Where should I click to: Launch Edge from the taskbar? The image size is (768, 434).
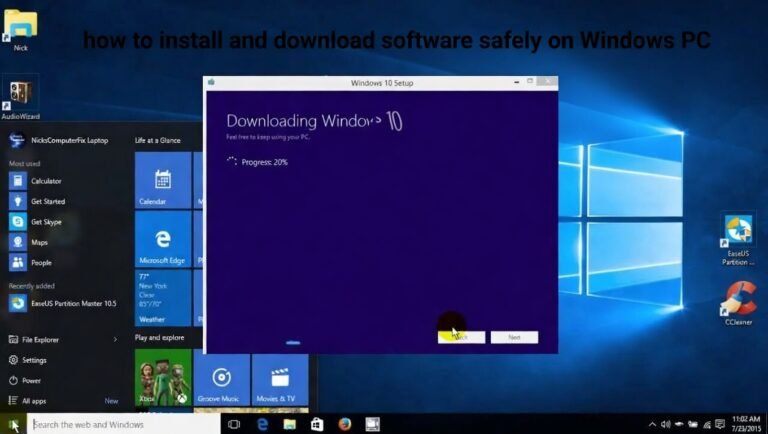coord(262,424)
